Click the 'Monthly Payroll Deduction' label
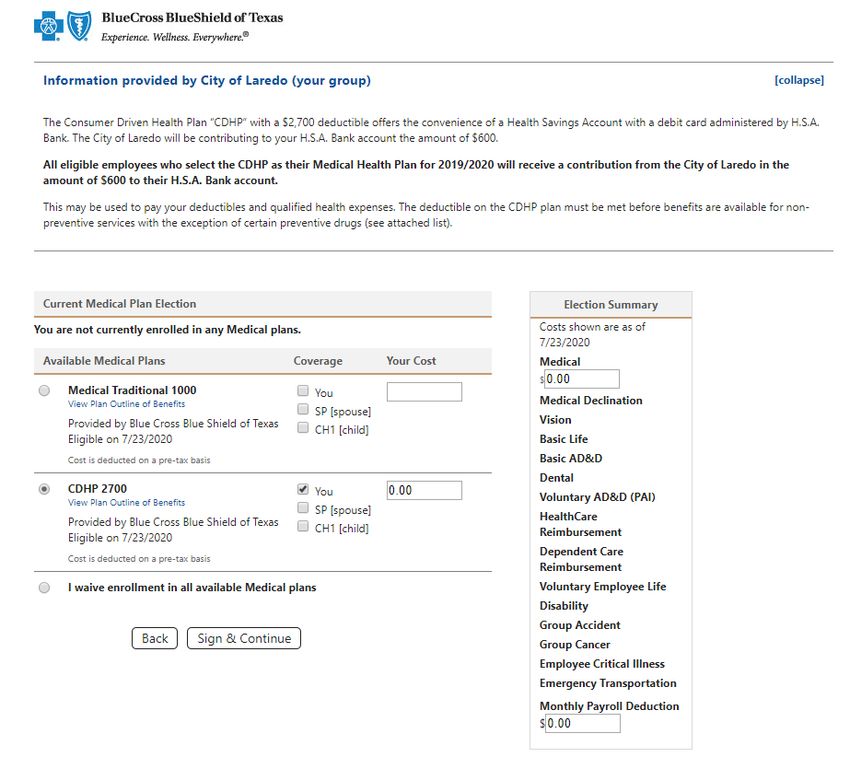The width and height of the screenshot is (850, 757). (x=609, y=706)
